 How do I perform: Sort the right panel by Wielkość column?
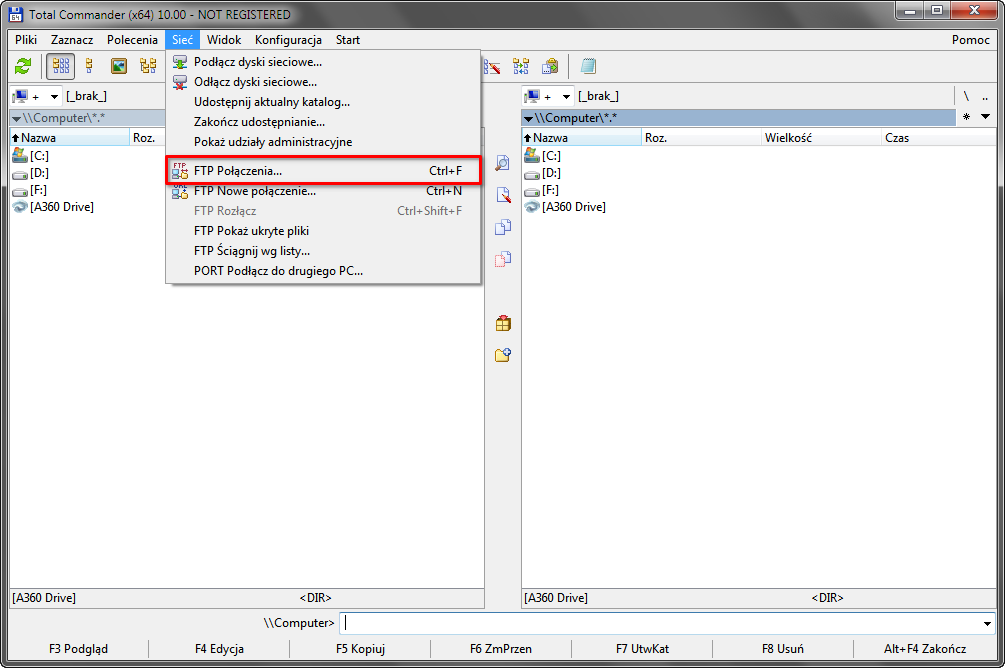pos(822,138)
